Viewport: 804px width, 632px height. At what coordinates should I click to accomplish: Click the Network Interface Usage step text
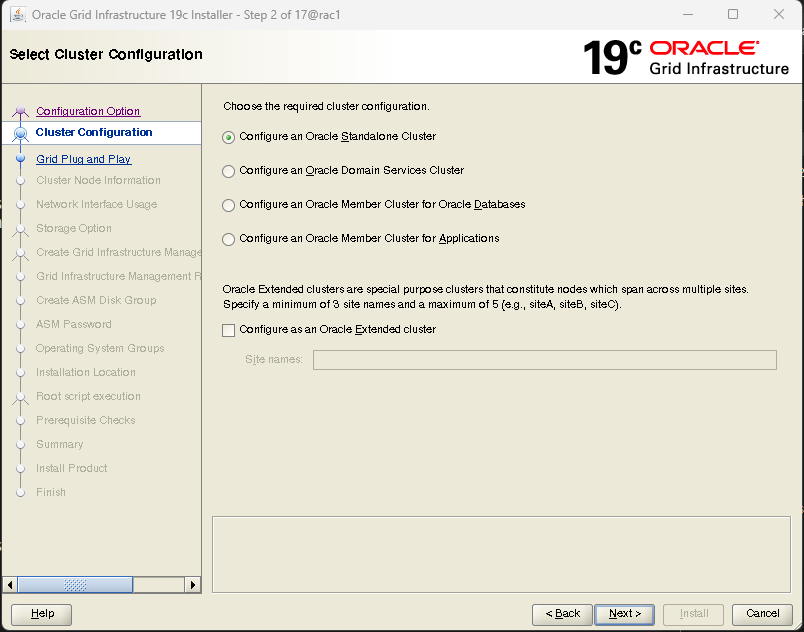96,205
